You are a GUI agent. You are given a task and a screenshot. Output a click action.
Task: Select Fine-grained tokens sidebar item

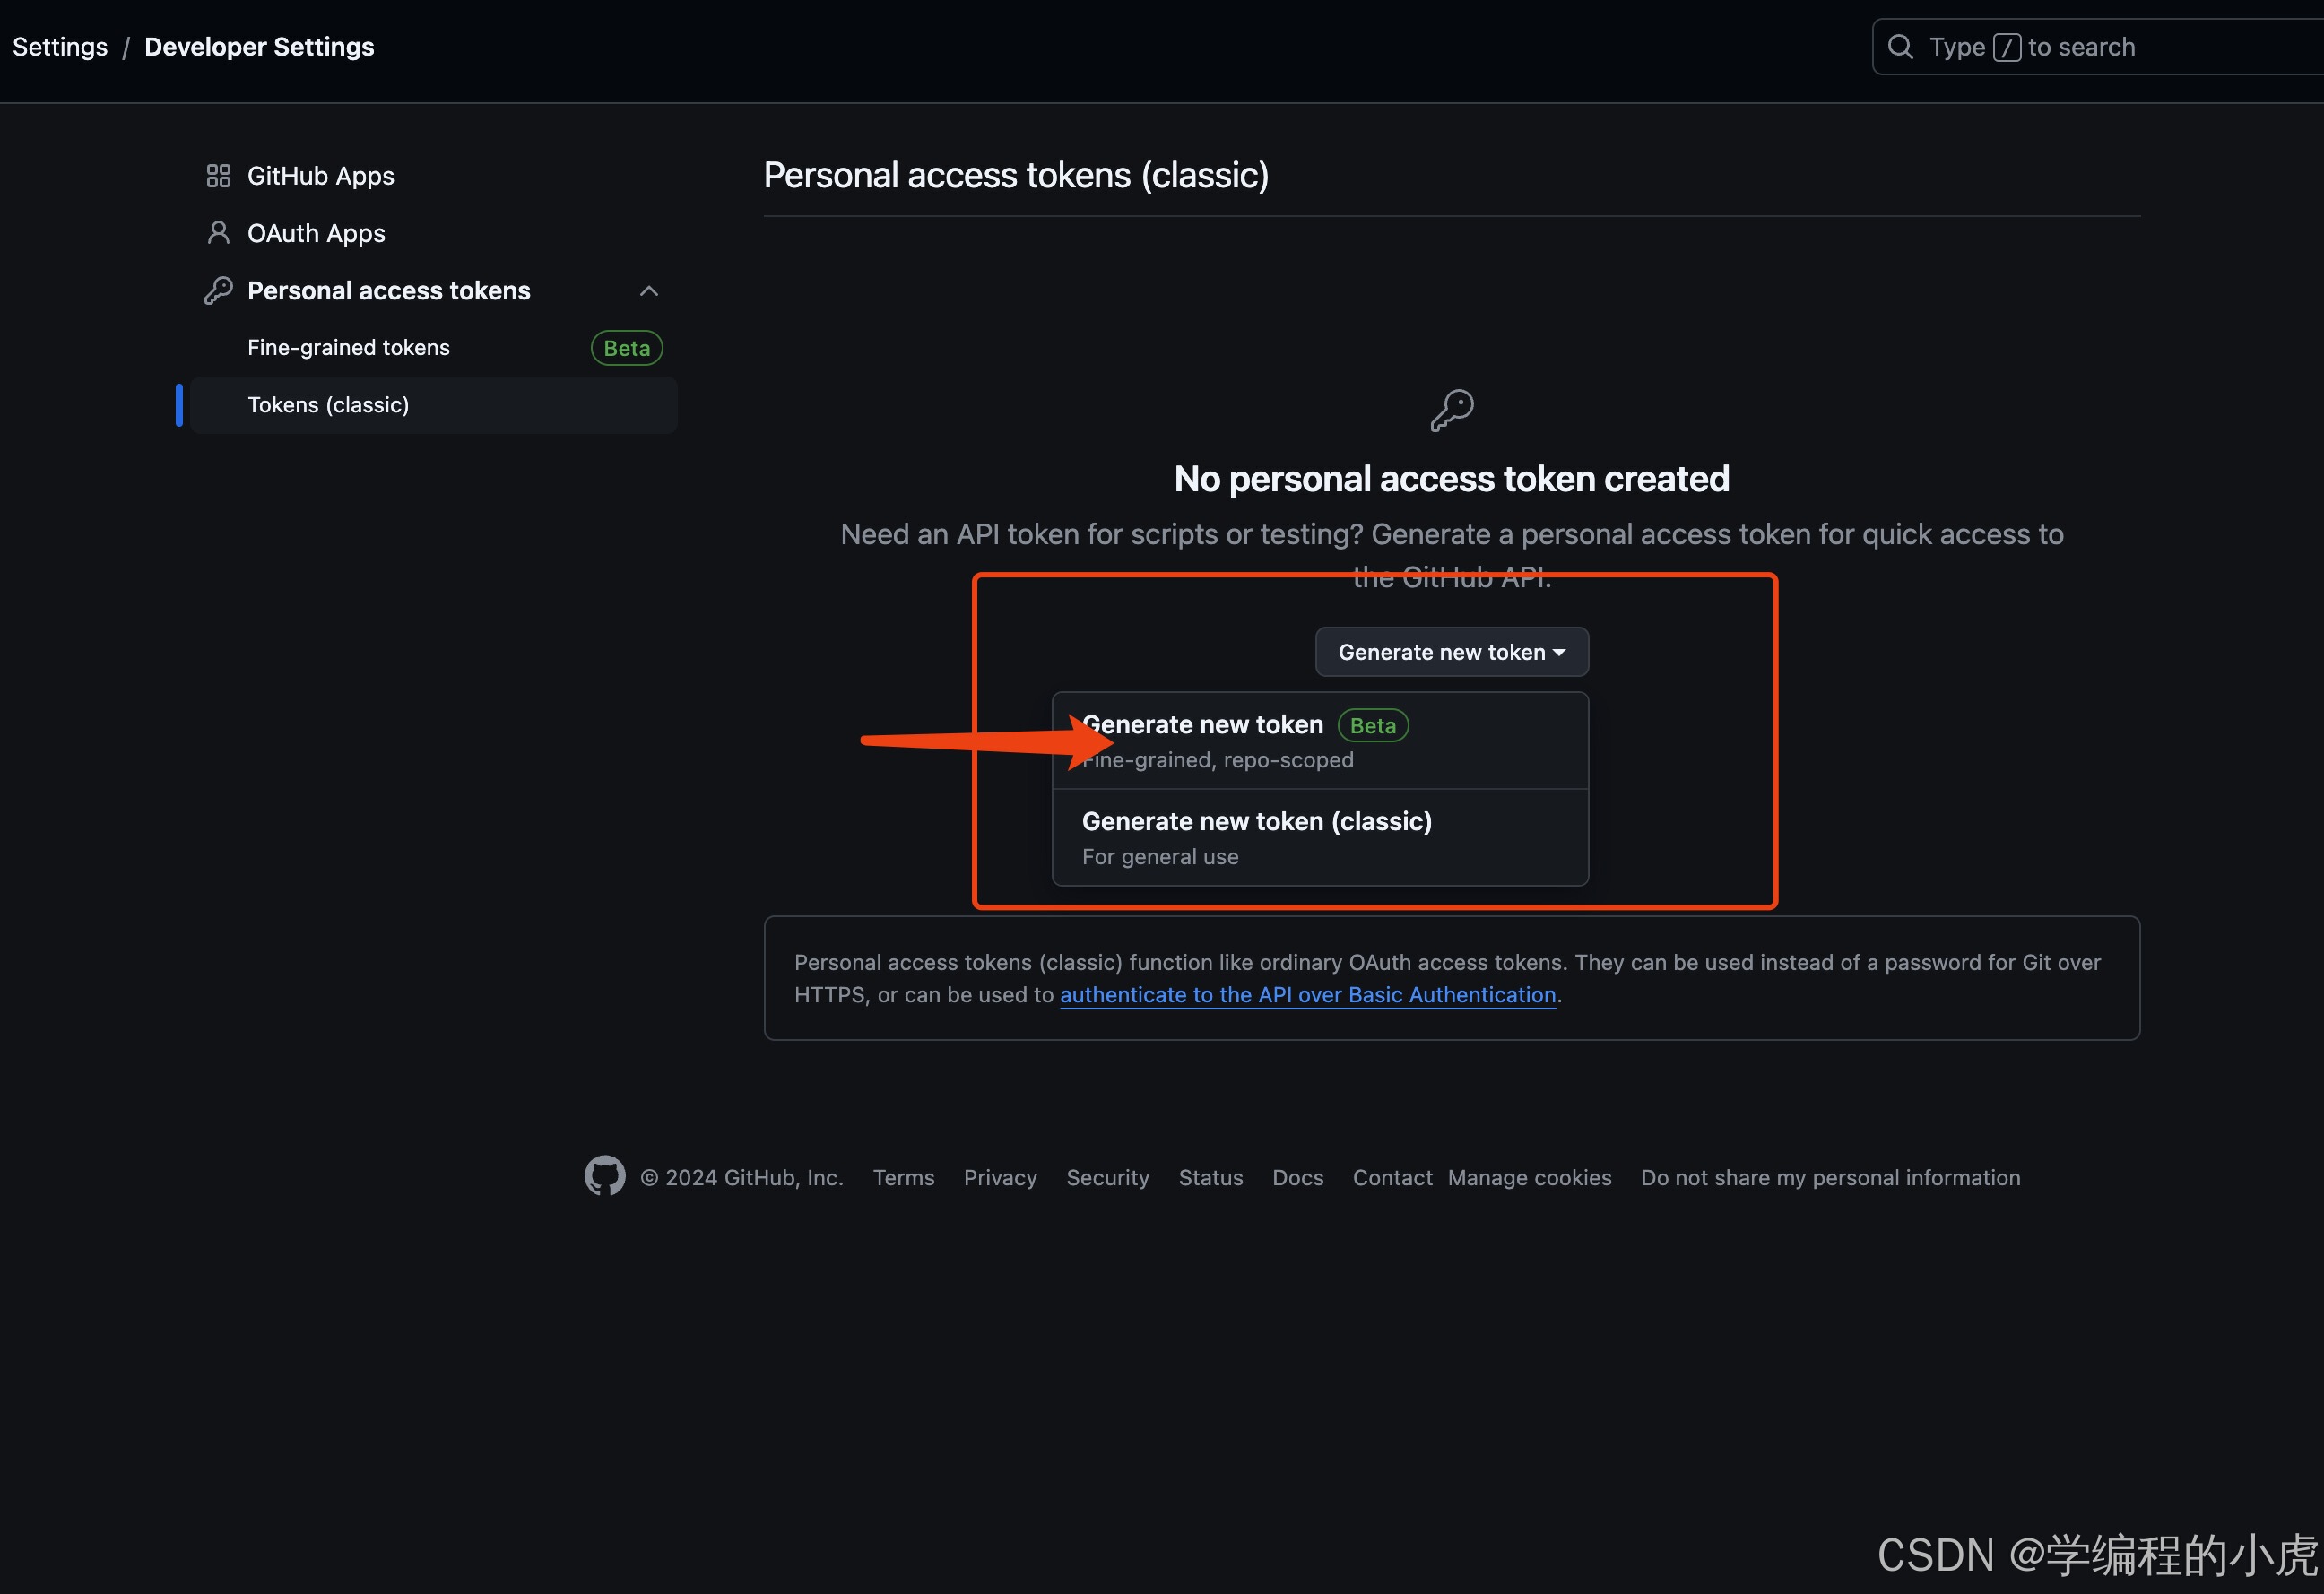click(x=346, y=346)
